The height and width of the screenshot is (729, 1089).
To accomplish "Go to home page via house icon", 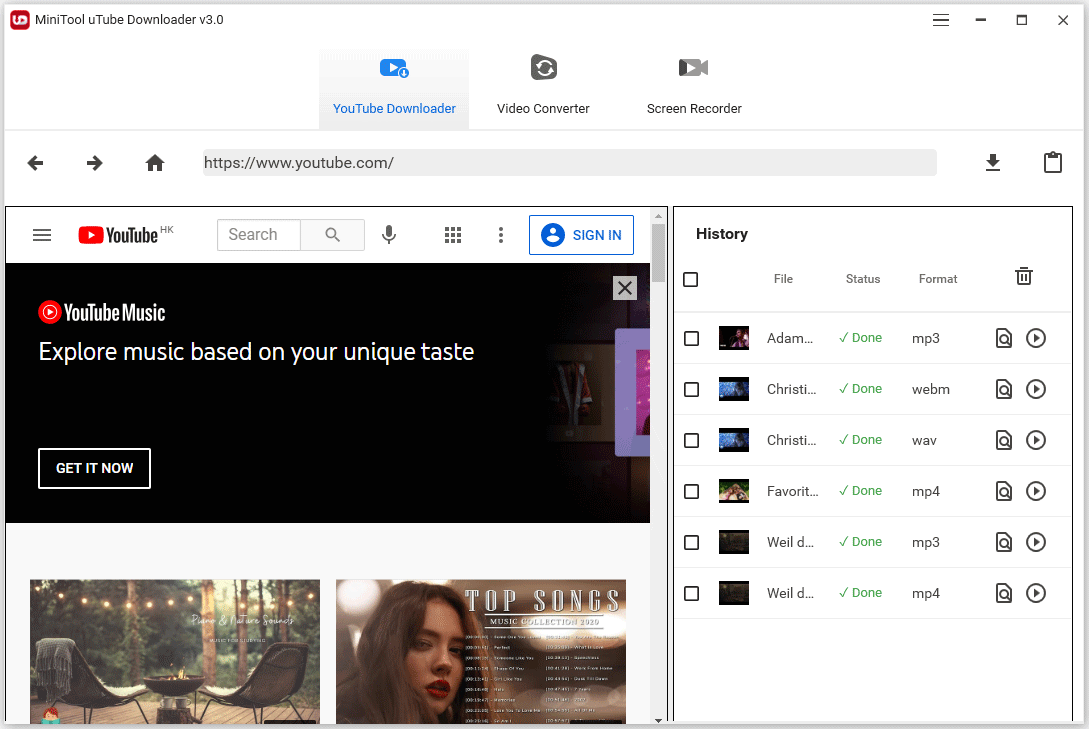I will (155, 163).
